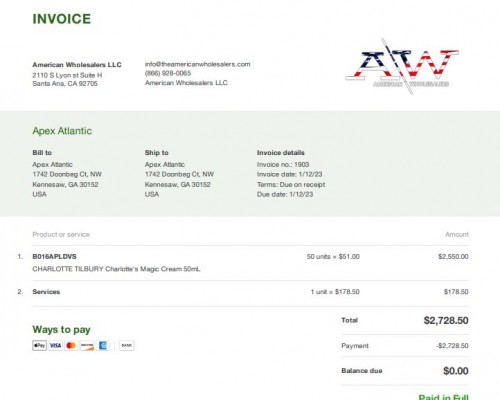Click the Paid in Full status text
This screenshot has height=400, width=500.
point(443,397)
